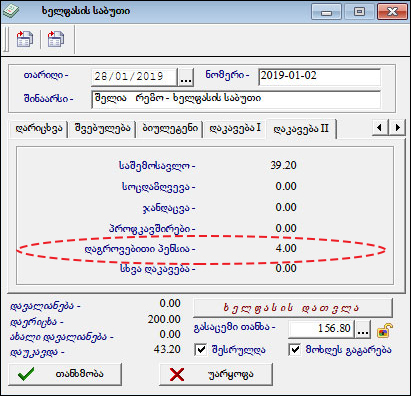Toggle the შესრულდა checkbox
The height and width of the screenshot is (396, 411).
point(201,350)
